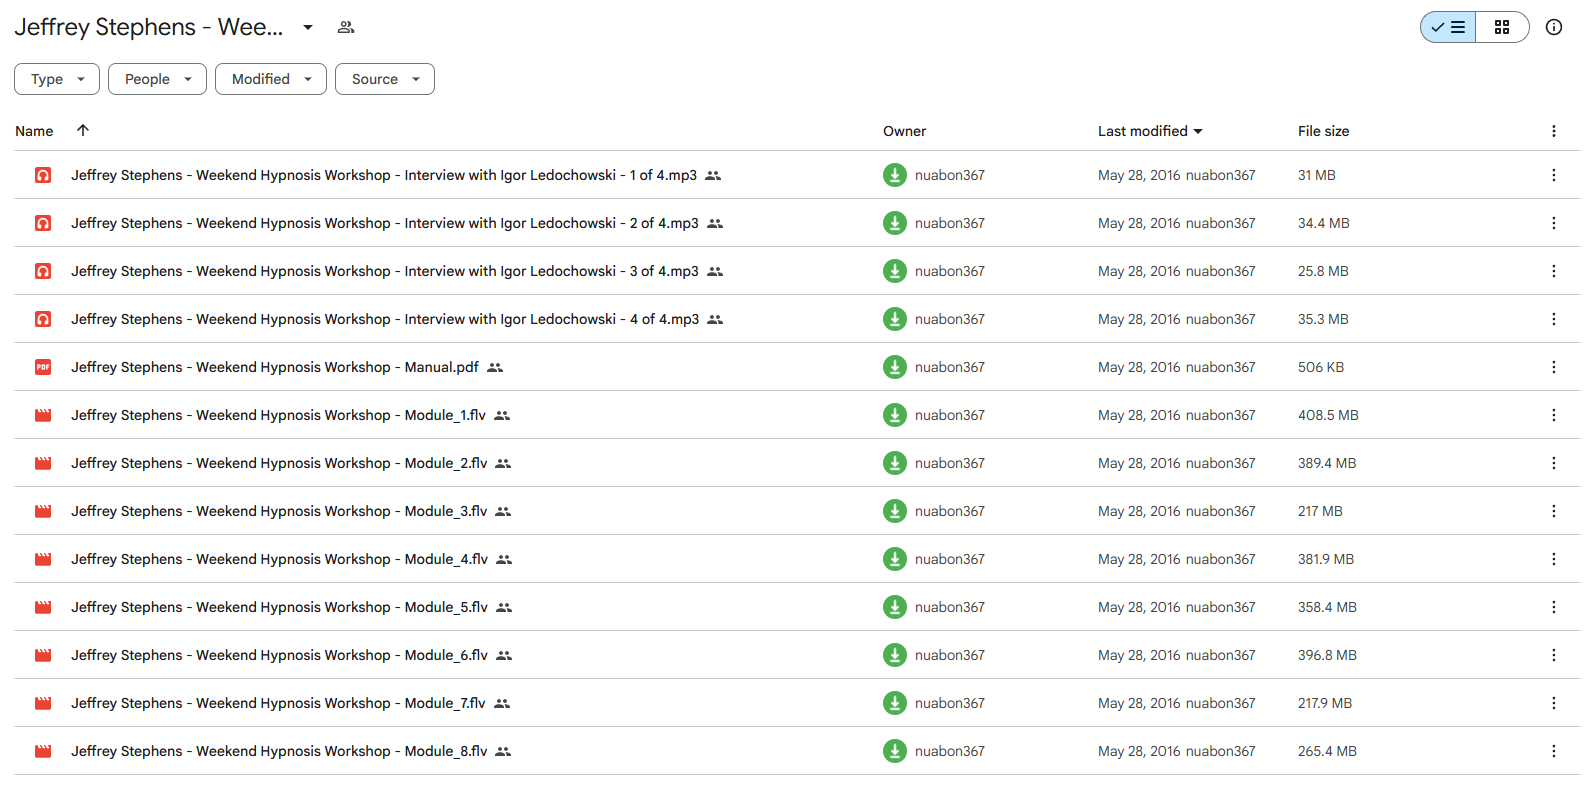
Task: Open the Source filter dropdown
Action: [385, 79]
